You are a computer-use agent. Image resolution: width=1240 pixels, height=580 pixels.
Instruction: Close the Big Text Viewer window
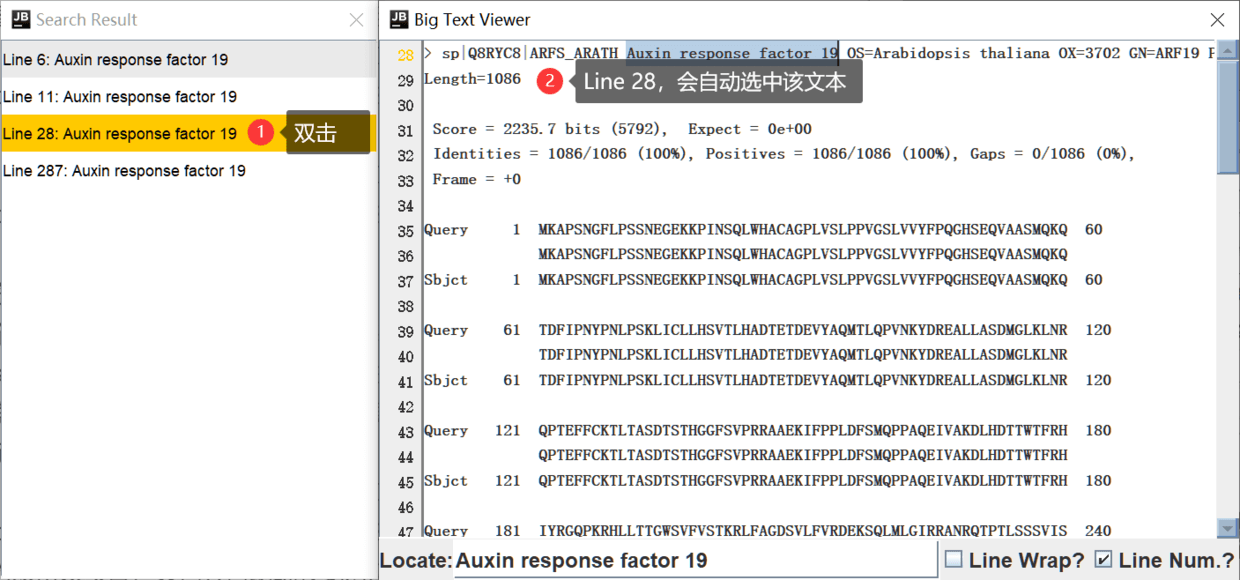1217,20
